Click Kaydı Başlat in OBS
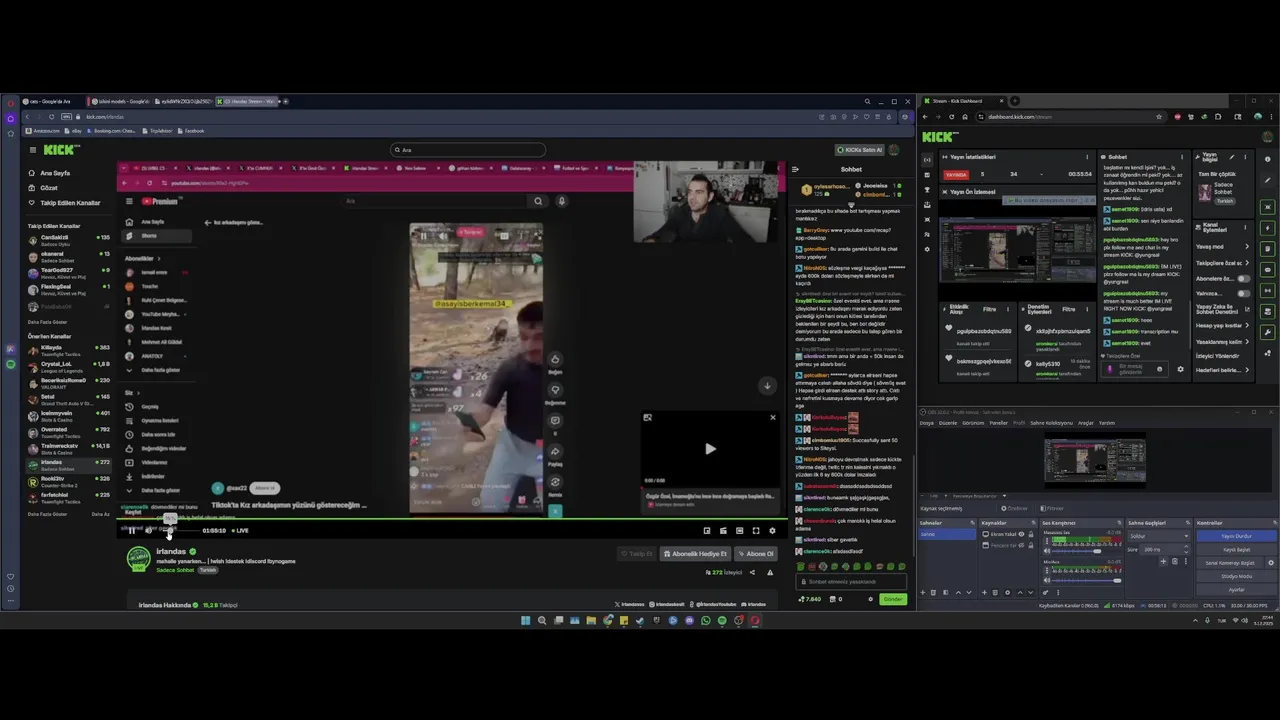The height and width of the screenshot is (720, 1280). tap(1237, 550)
